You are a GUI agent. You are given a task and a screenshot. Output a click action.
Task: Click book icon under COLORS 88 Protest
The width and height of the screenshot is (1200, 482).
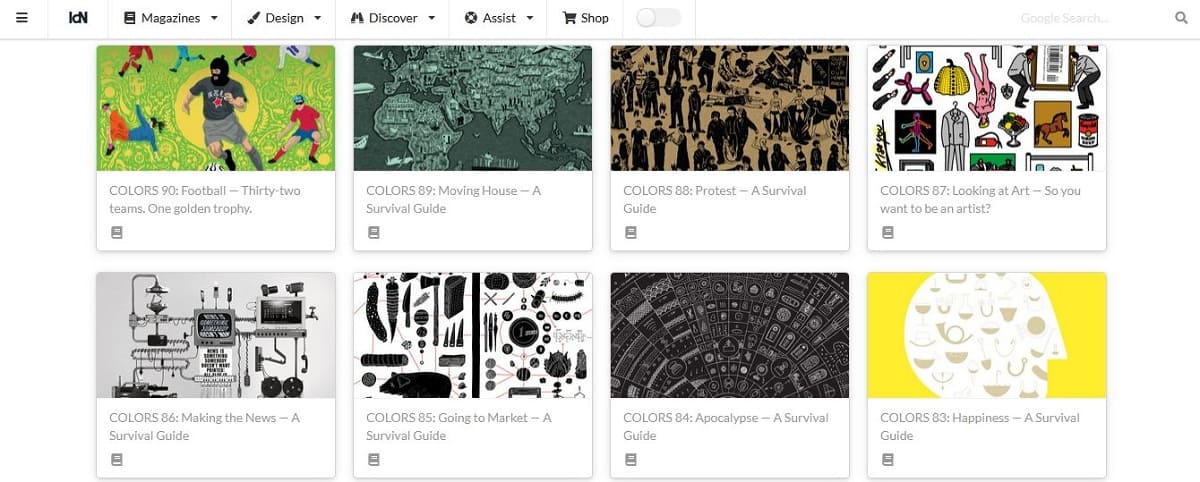[631, 233]
